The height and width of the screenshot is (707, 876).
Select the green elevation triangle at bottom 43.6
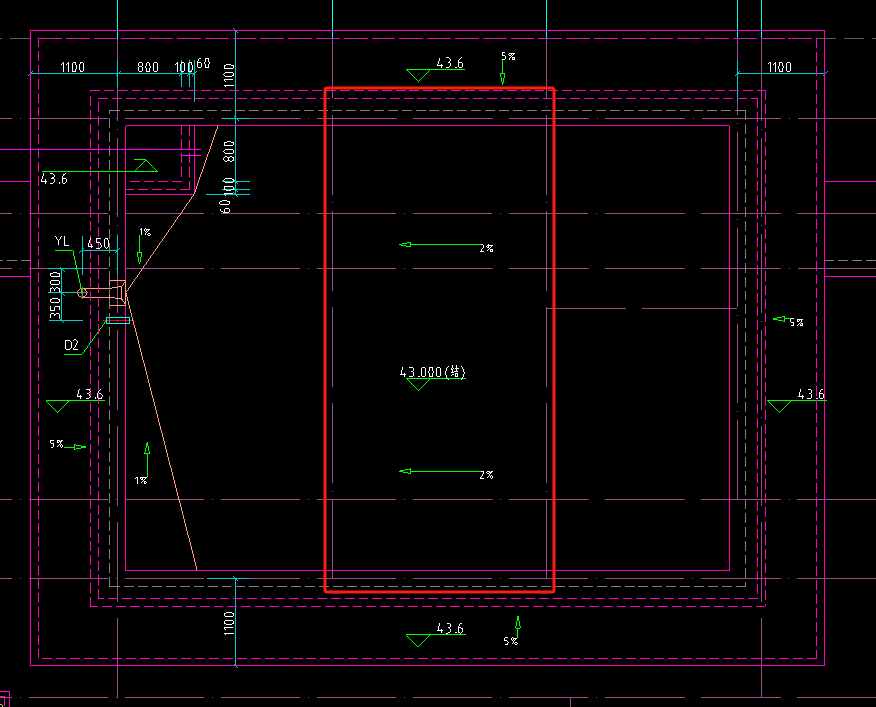(x=418, y=640)
